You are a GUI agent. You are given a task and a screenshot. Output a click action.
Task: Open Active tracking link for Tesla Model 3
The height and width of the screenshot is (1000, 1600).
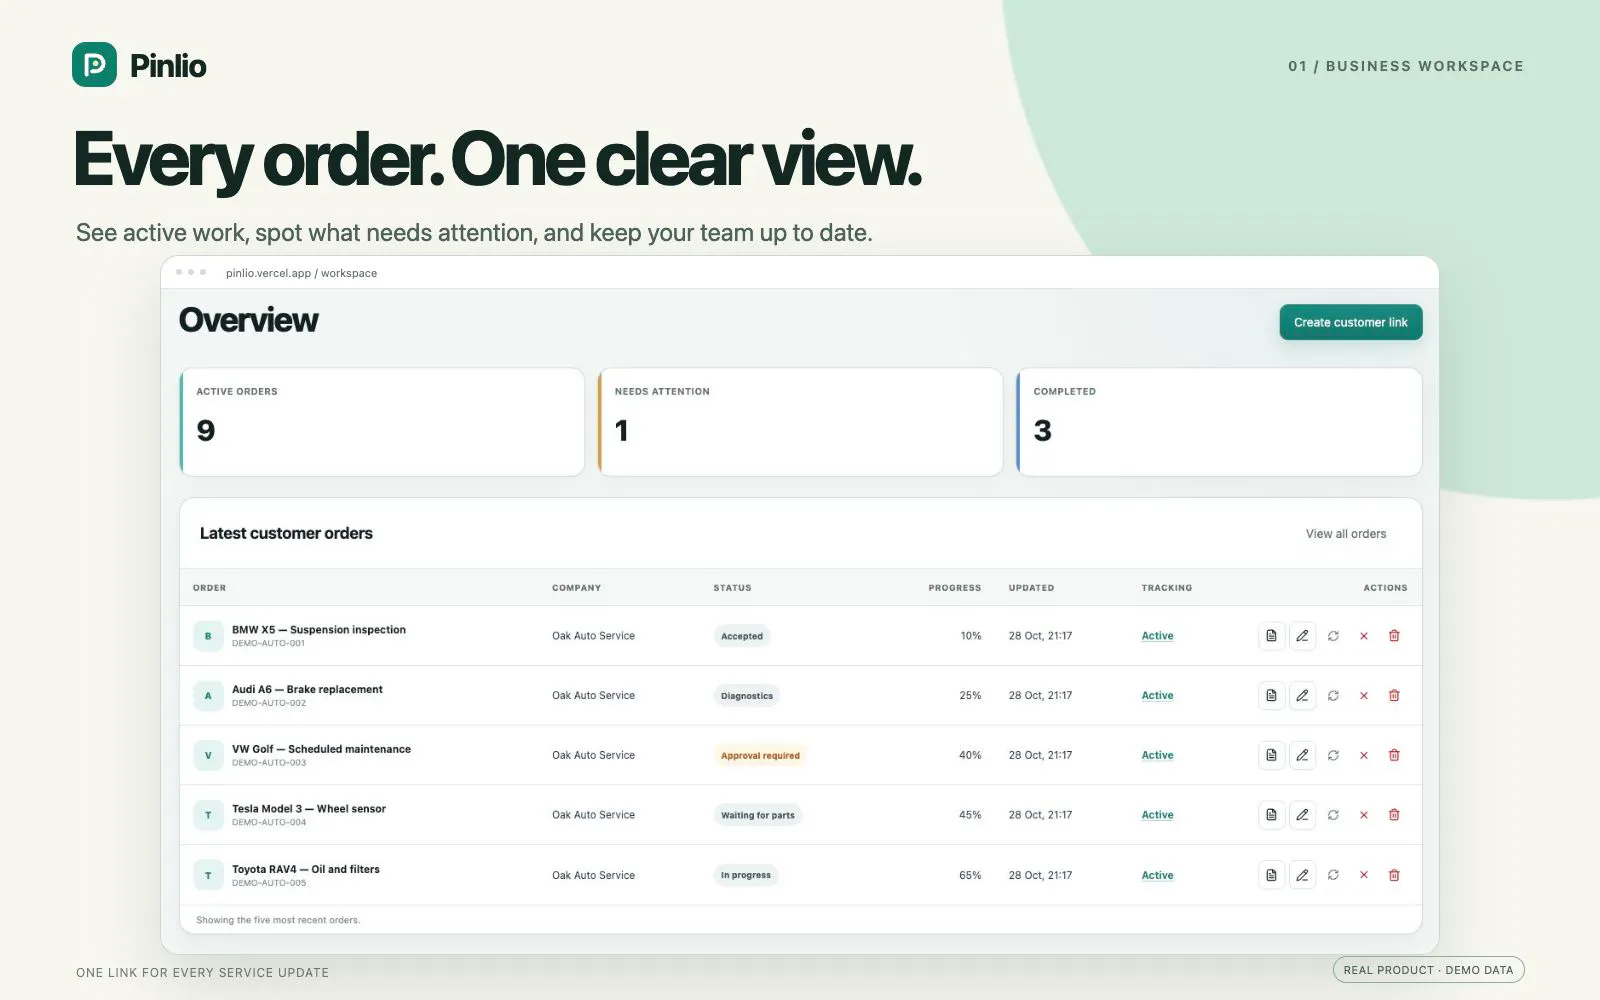(1157, 815)
